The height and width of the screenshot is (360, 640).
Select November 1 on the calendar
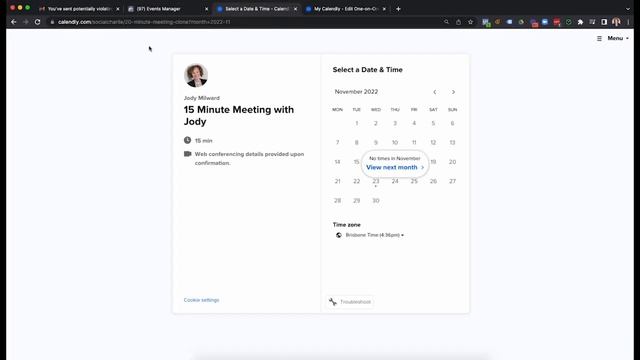coord(356,123)
